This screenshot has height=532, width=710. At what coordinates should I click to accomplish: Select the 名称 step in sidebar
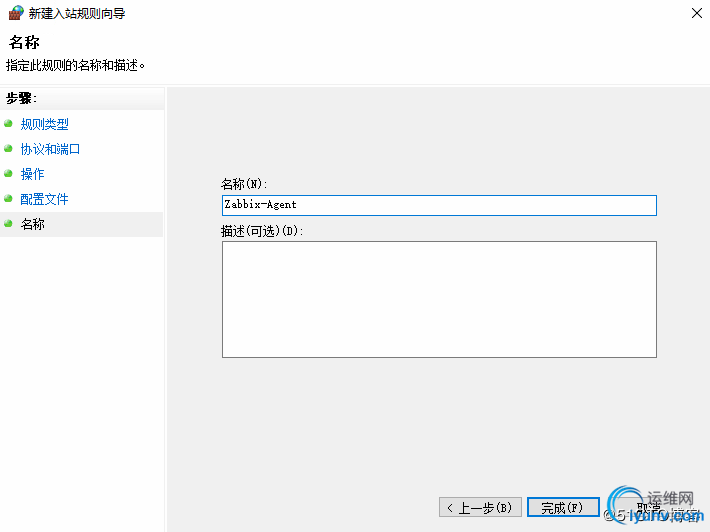[x=32, y=224]
